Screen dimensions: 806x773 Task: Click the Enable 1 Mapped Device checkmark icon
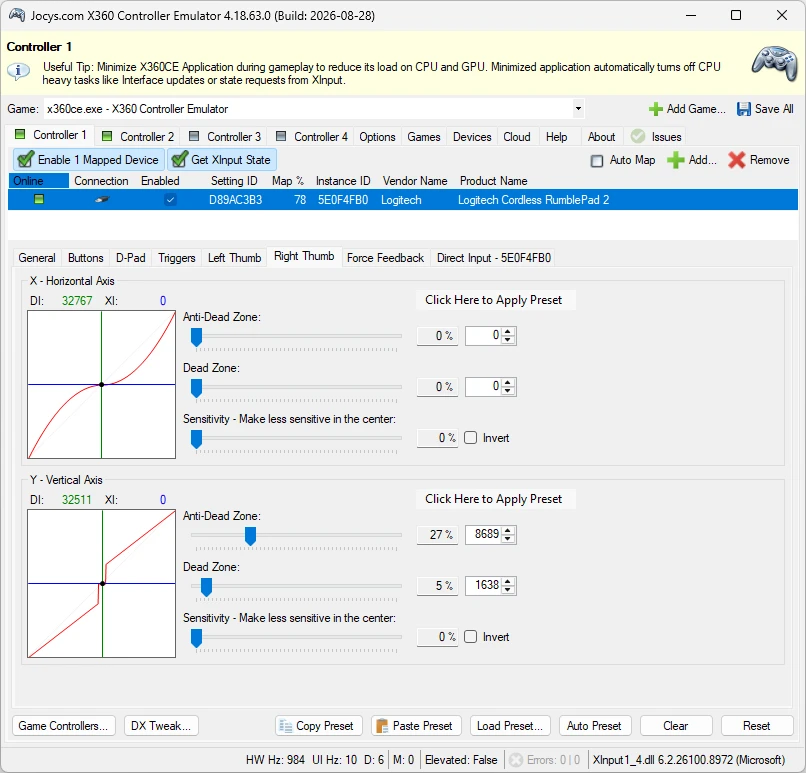pyautogui.click(x=26, y=159)
